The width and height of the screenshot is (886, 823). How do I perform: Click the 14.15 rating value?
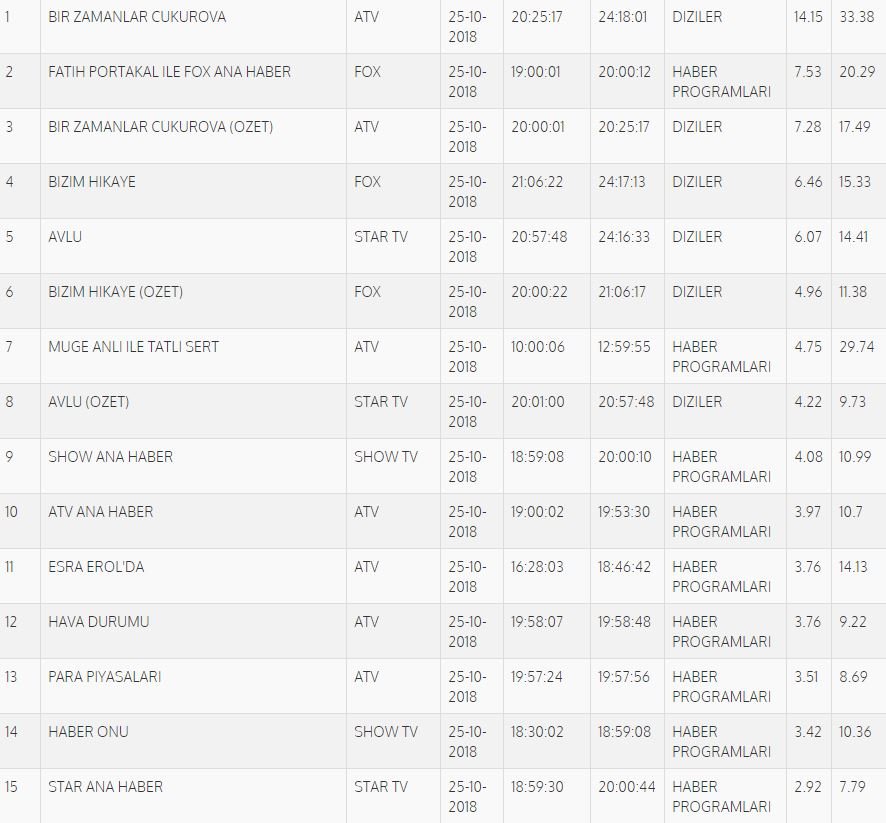[808, 17]
